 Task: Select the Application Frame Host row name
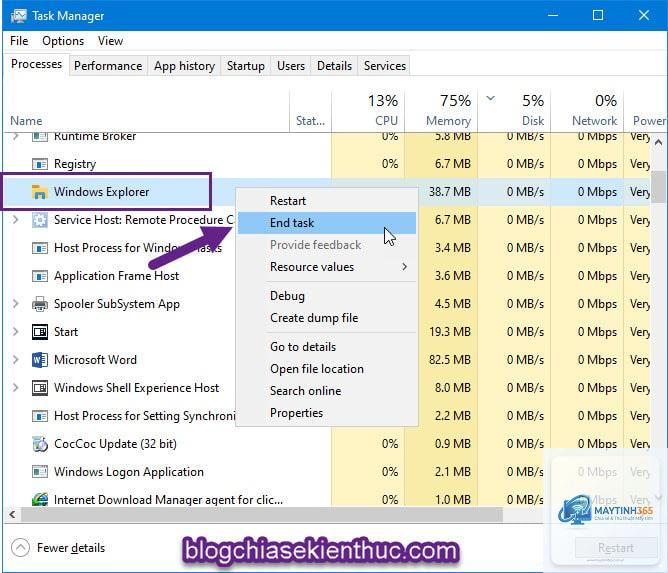[x=116, y=276]
